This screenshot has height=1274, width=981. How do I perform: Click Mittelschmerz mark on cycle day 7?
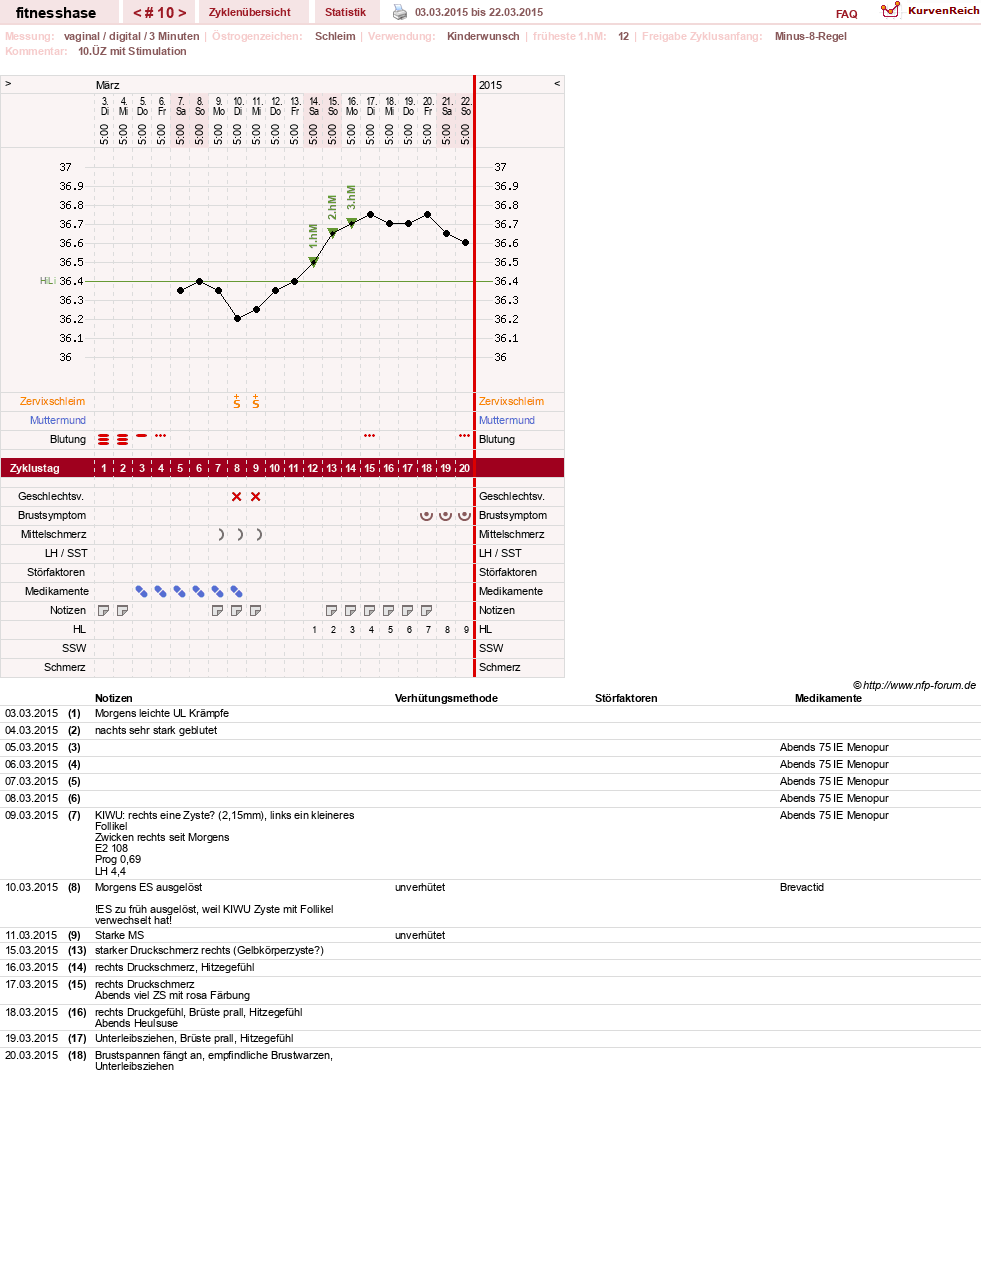coord(221,534)
